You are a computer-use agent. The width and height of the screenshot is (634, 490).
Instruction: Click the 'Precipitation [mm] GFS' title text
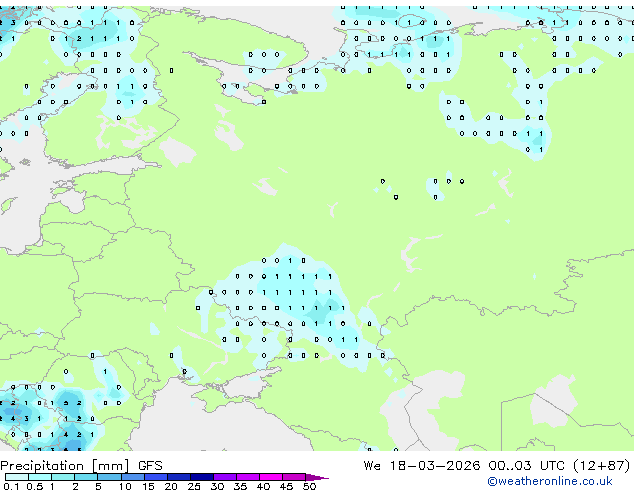(81, 466)
